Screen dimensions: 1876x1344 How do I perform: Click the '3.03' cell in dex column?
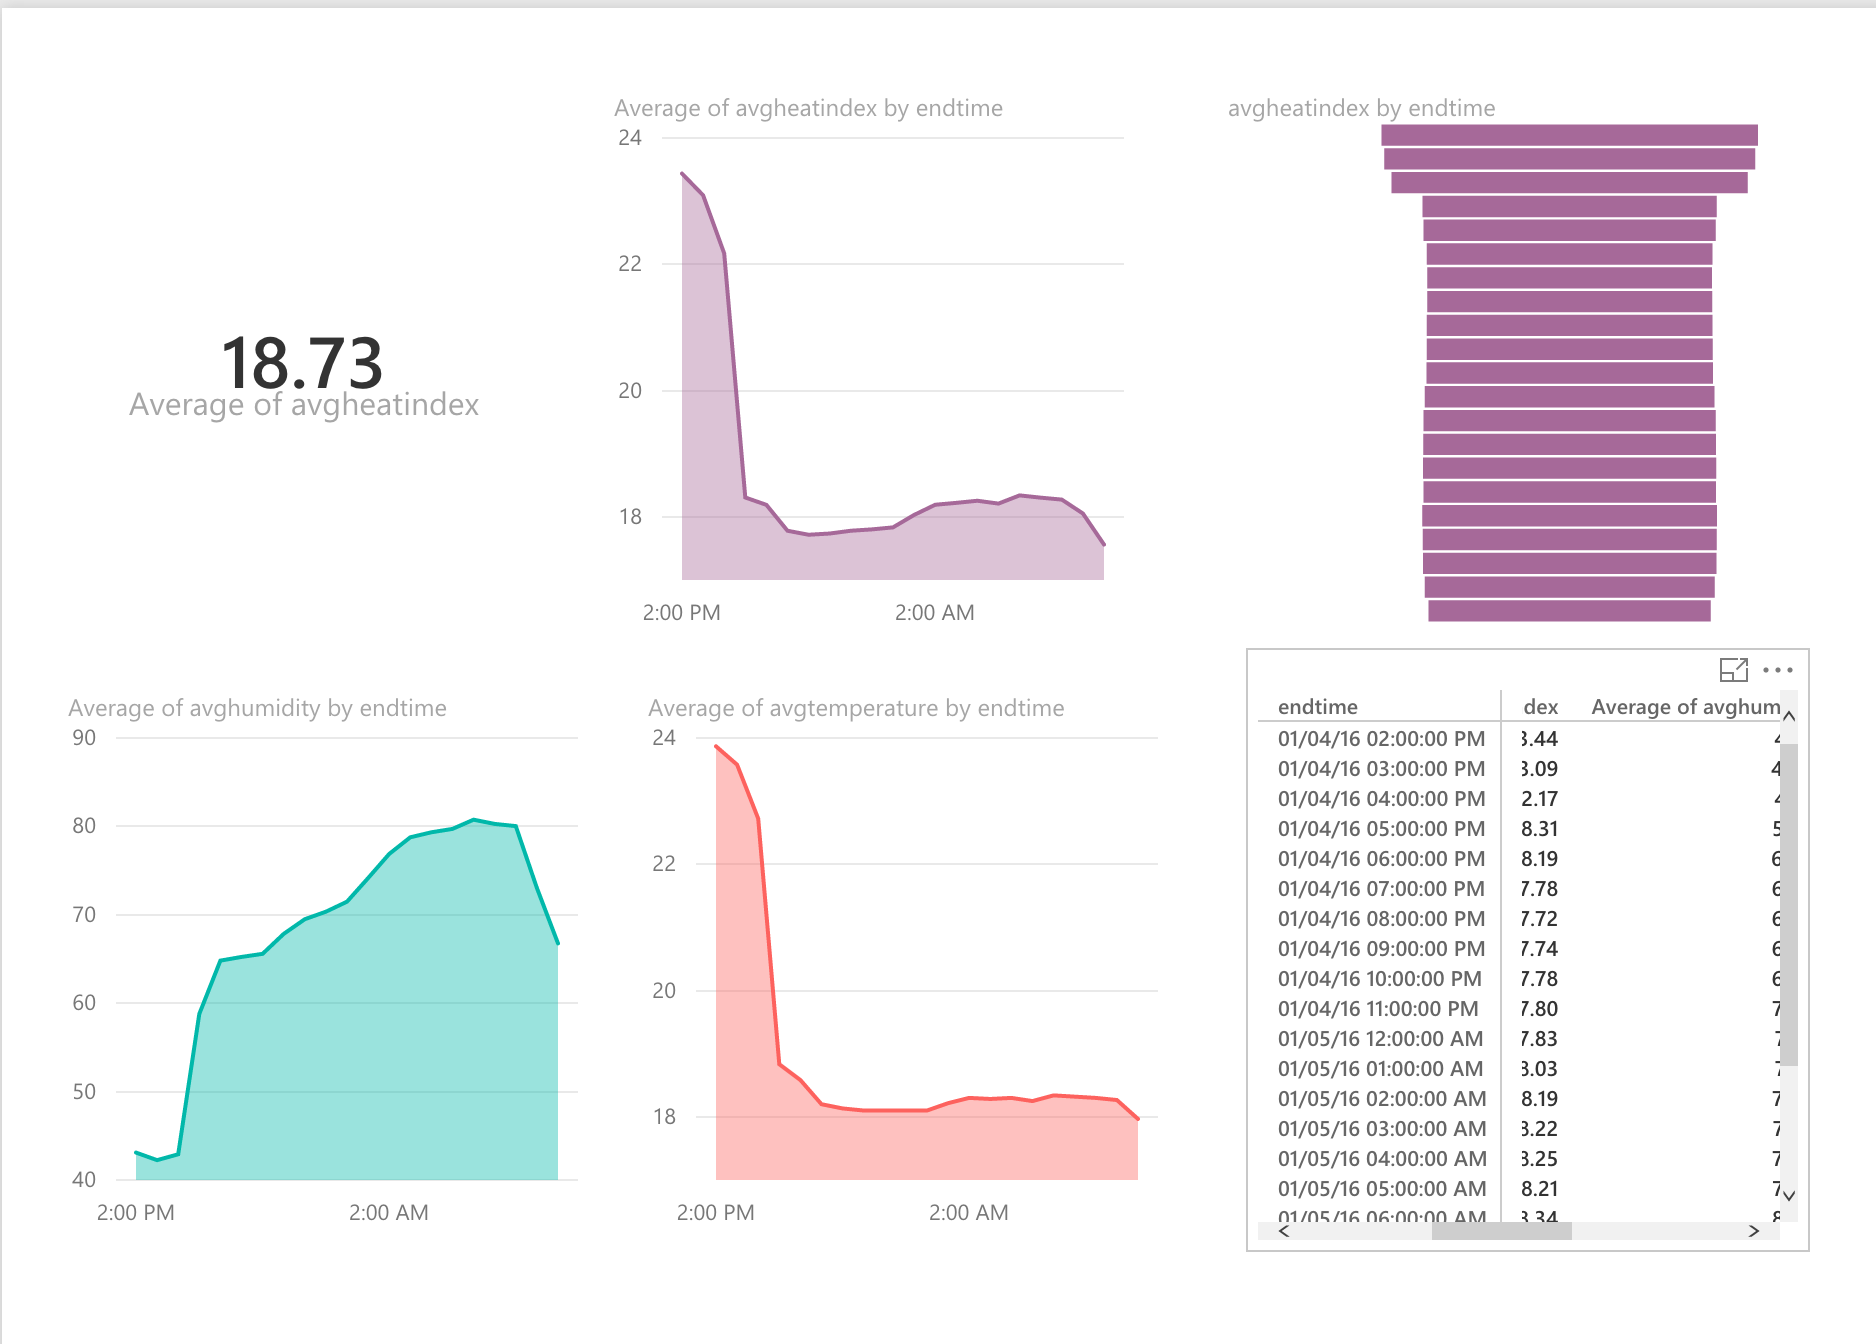click(1540, 1069)
